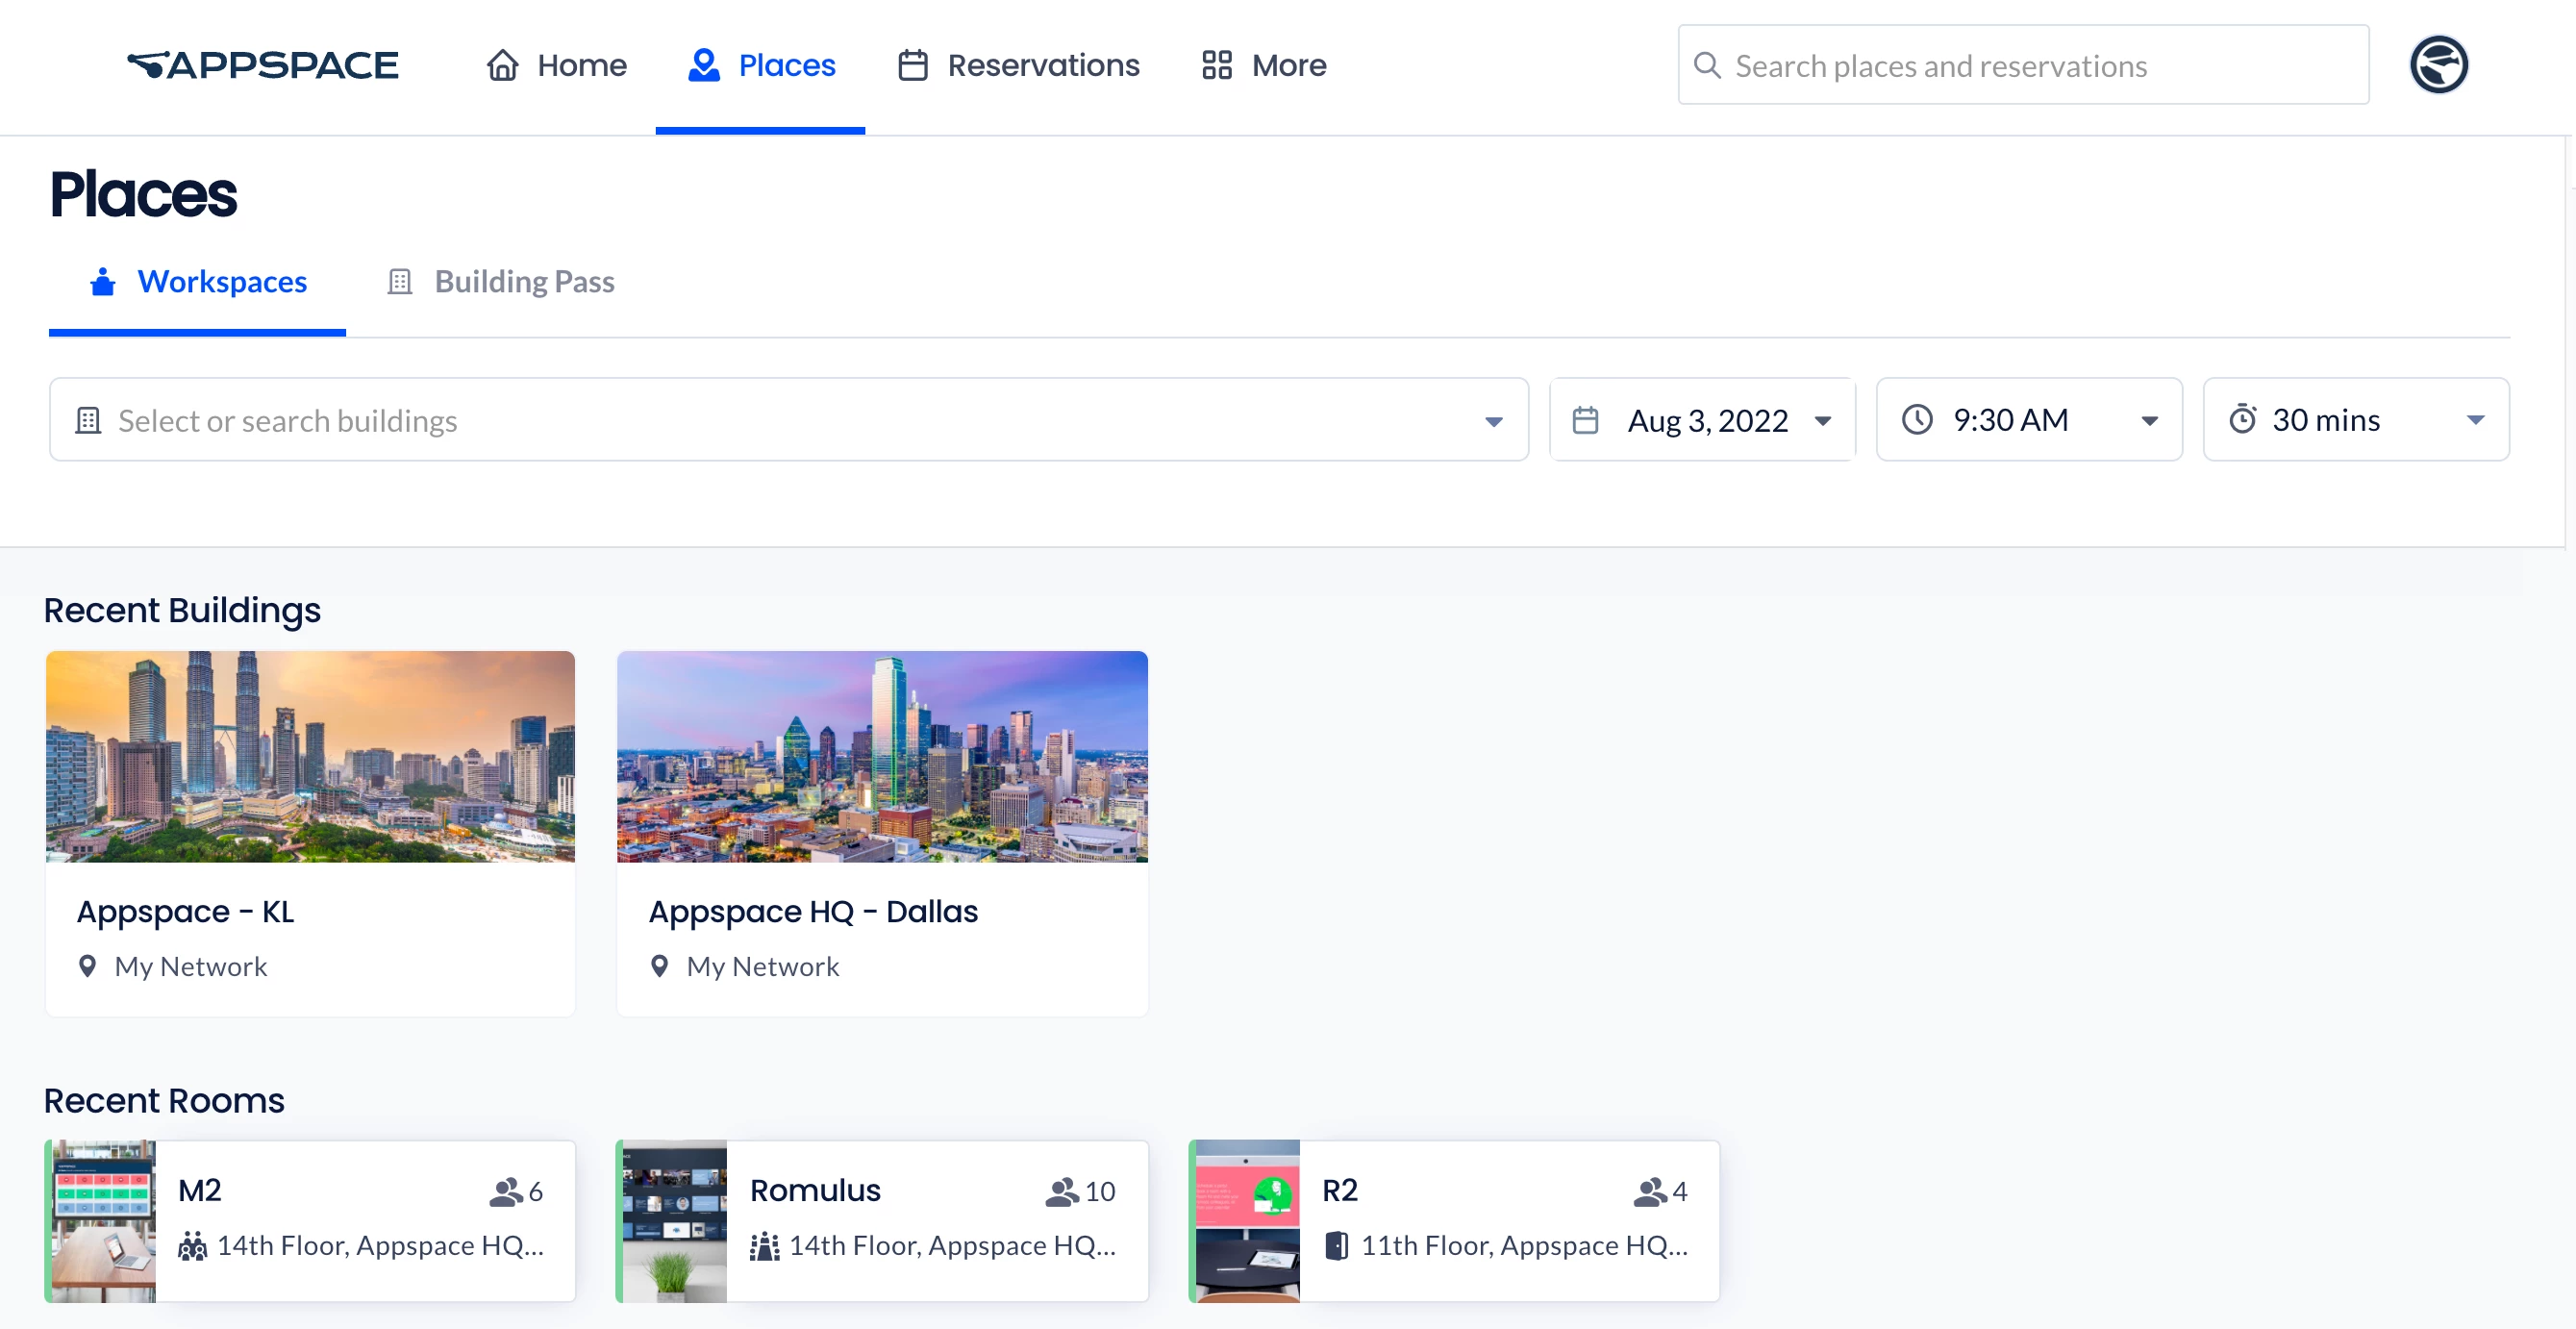The width and height of the screenshot is (2576, 1329).
Task: Open the M2 room thumbnail
Action: [102, 1221]
